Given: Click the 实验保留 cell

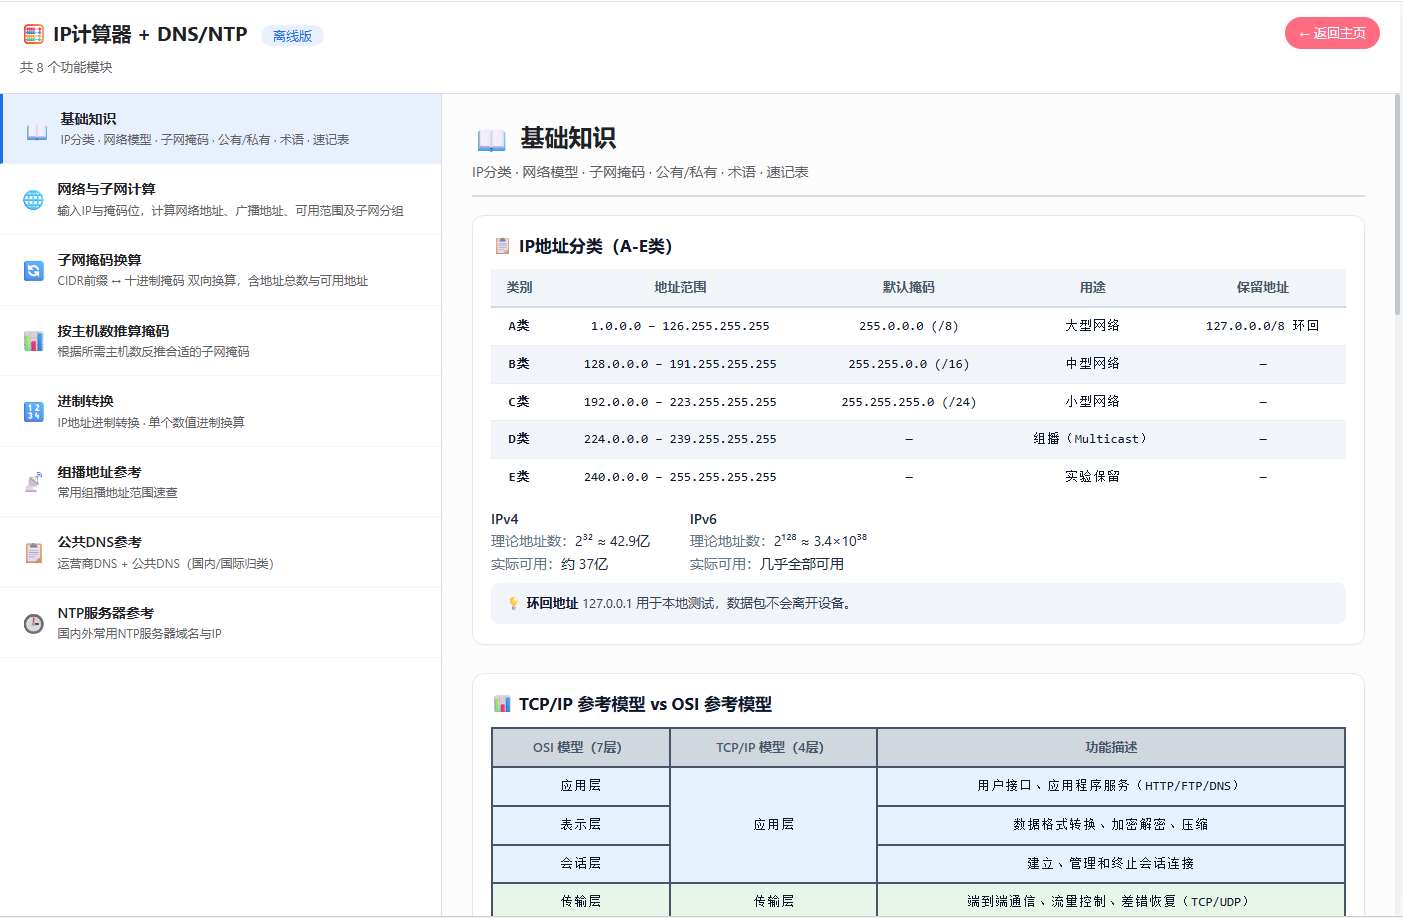Looking at the screenshot, I should click(x=1092, y=477).
